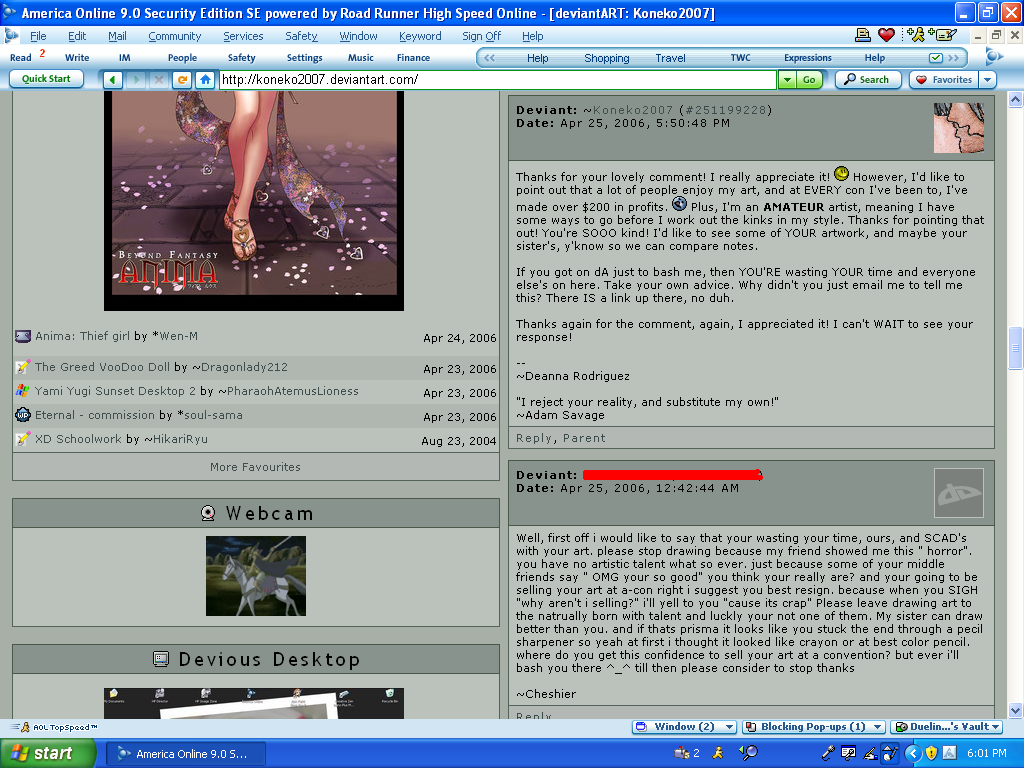Click the green Go button
Viewport: 1024px width, 768px height.
pos(808,80)
